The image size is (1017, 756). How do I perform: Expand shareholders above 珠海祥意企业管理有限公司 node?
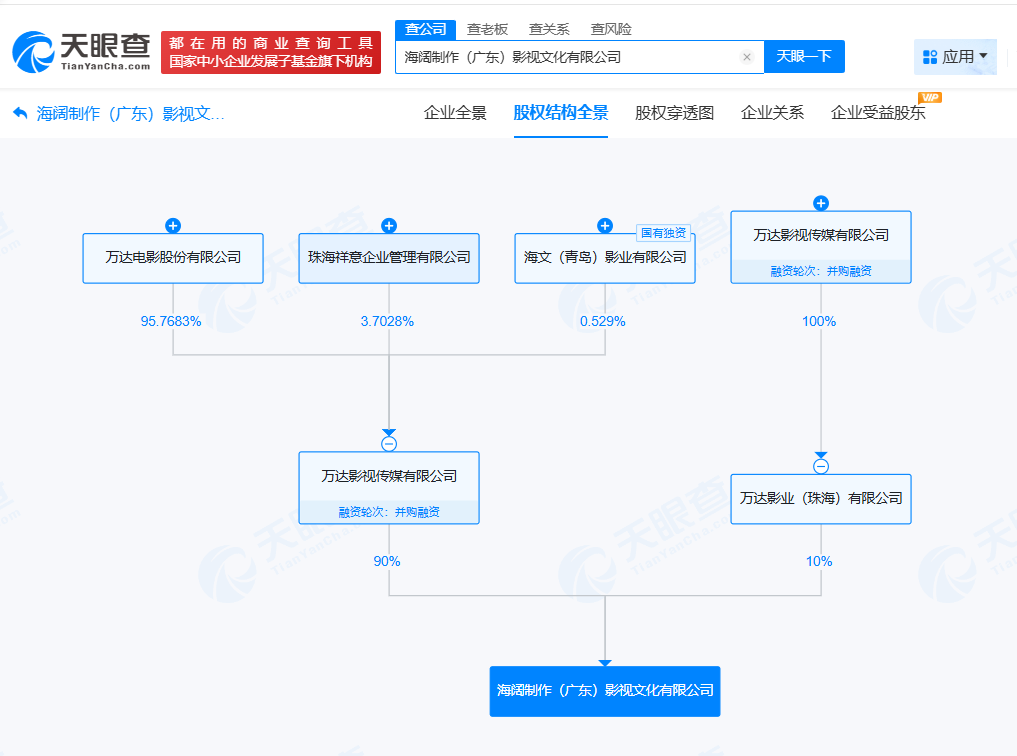pyautogui.click(x=389, y=226)
